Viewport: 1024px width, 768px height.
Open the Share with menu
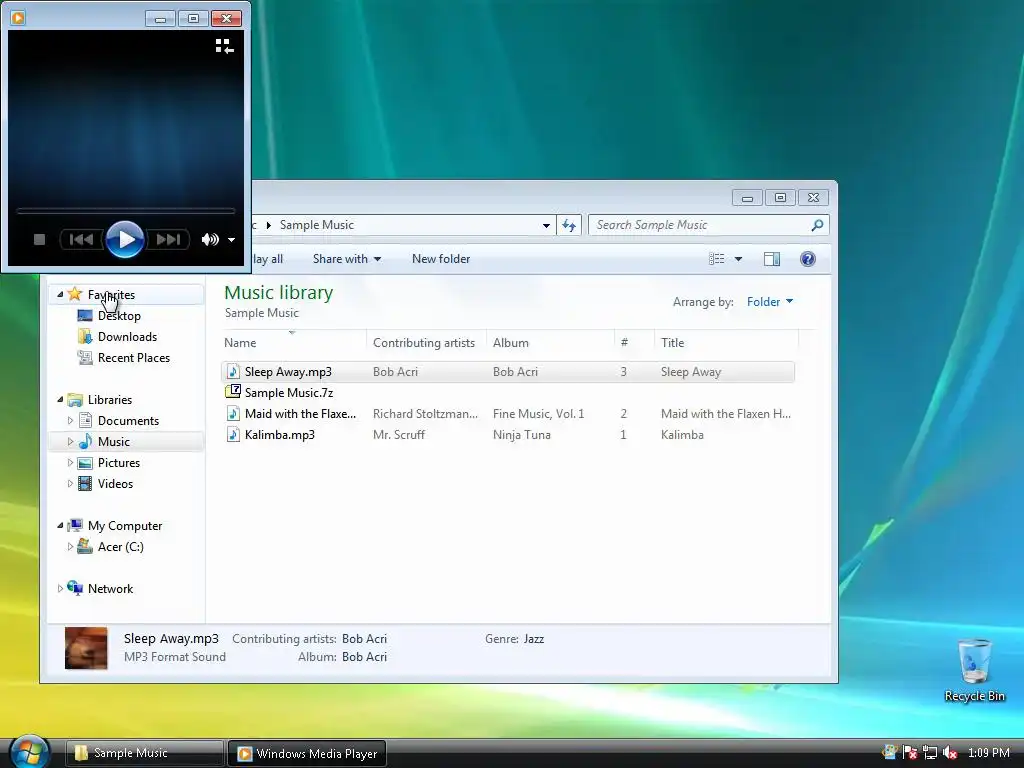click(347, 259)
